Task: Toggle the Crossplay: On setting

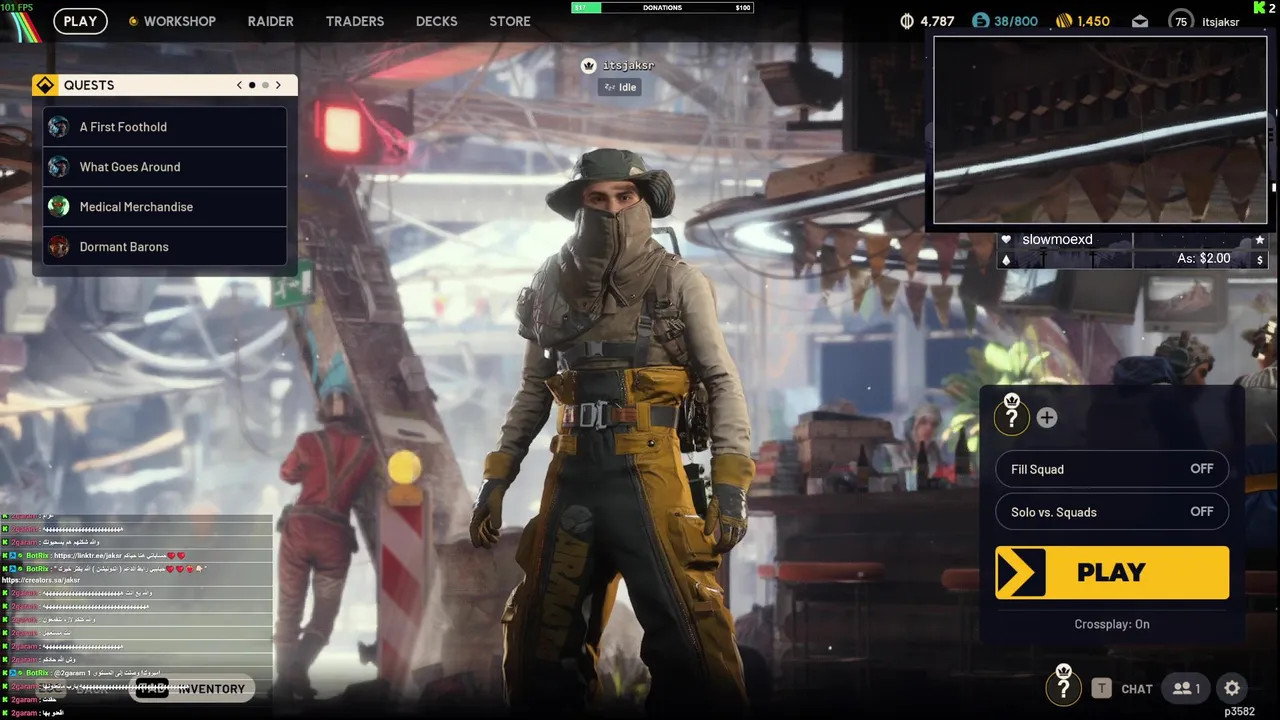Action: (x=1112, y=624)
